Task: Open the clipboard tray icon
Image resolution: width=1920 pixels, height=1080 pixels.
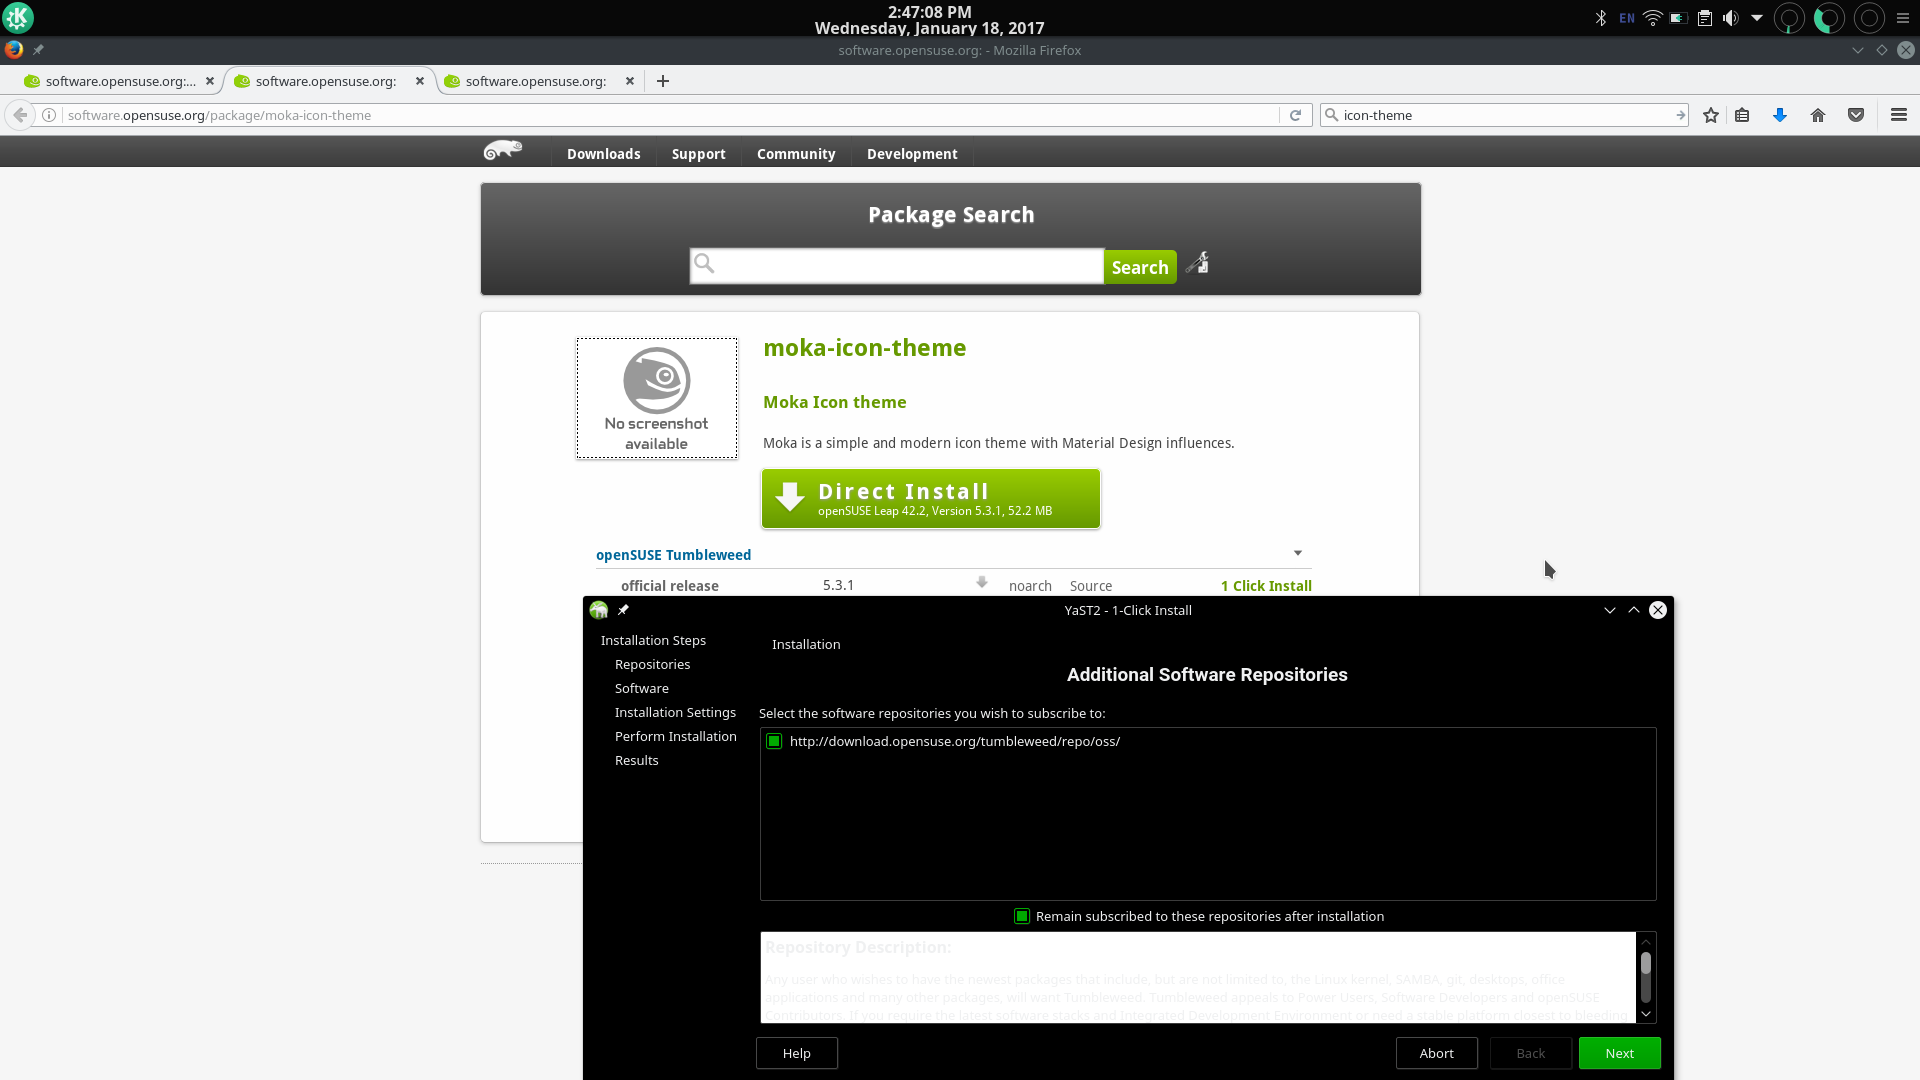Action: 1705,18
